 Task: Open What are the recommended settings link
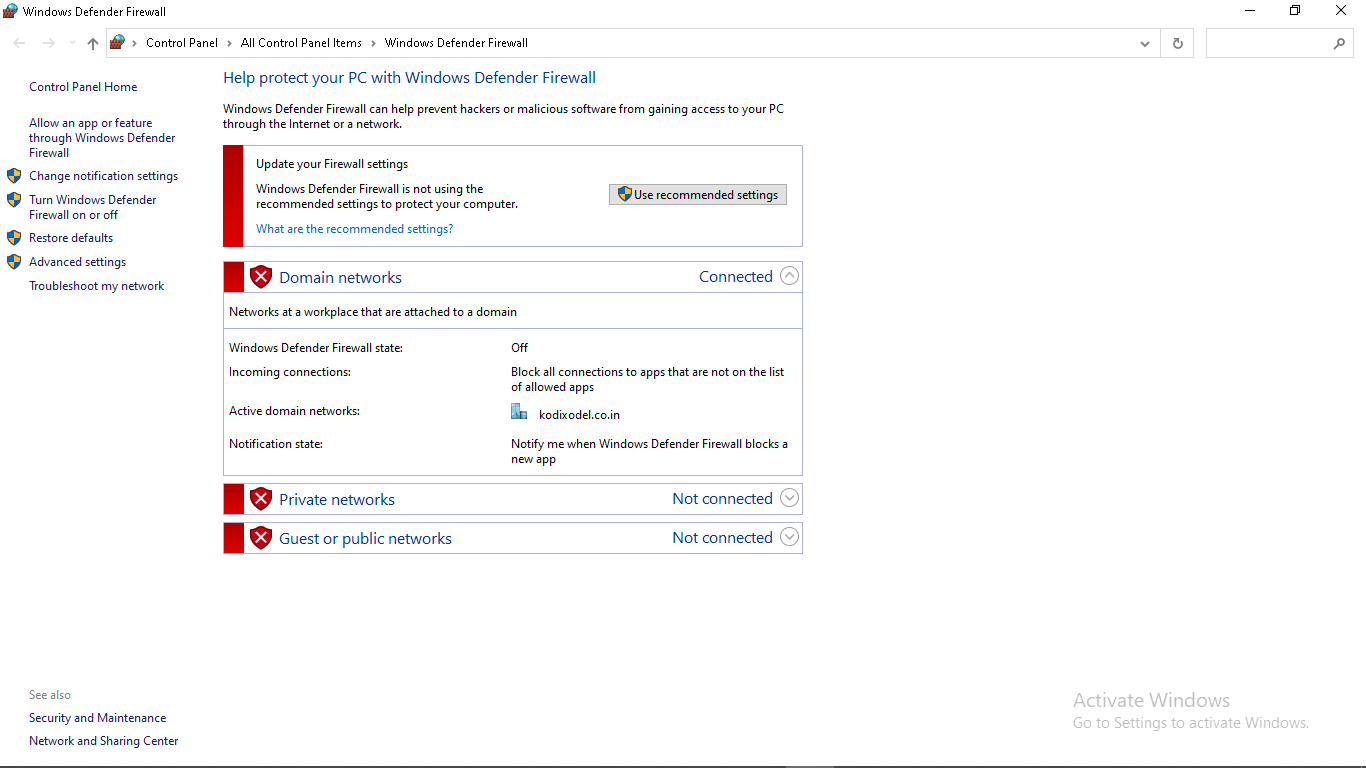[354, 229]
